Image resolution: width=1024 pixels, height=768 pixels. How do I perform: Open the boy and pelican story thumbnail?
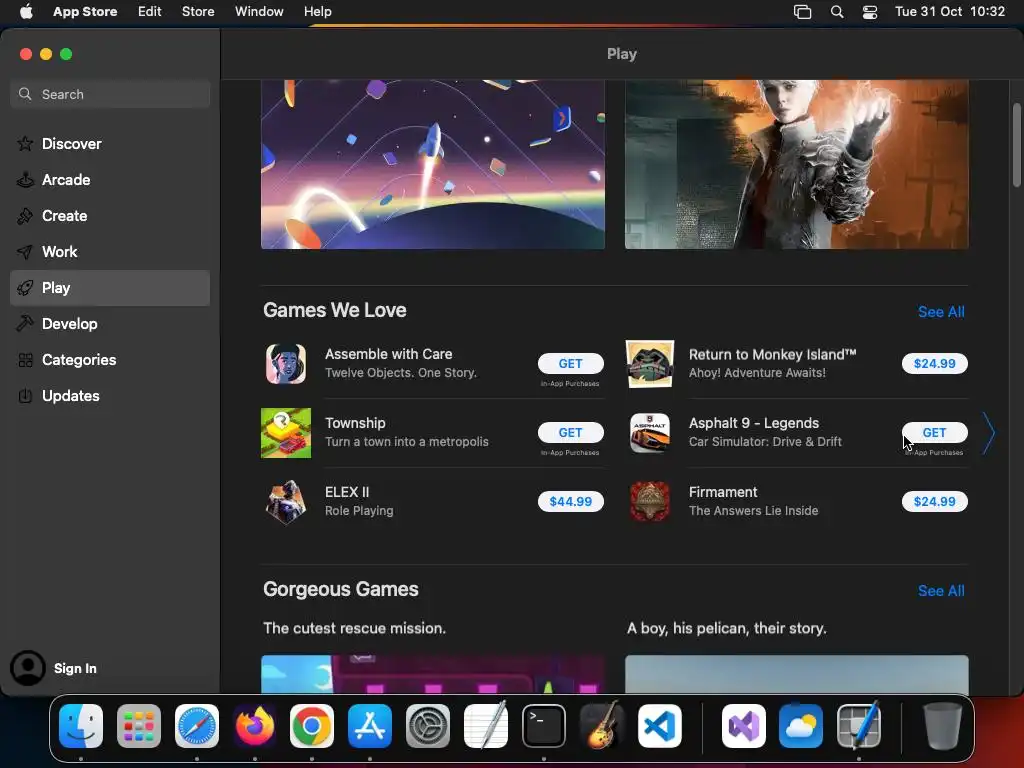tap(797, 674)
